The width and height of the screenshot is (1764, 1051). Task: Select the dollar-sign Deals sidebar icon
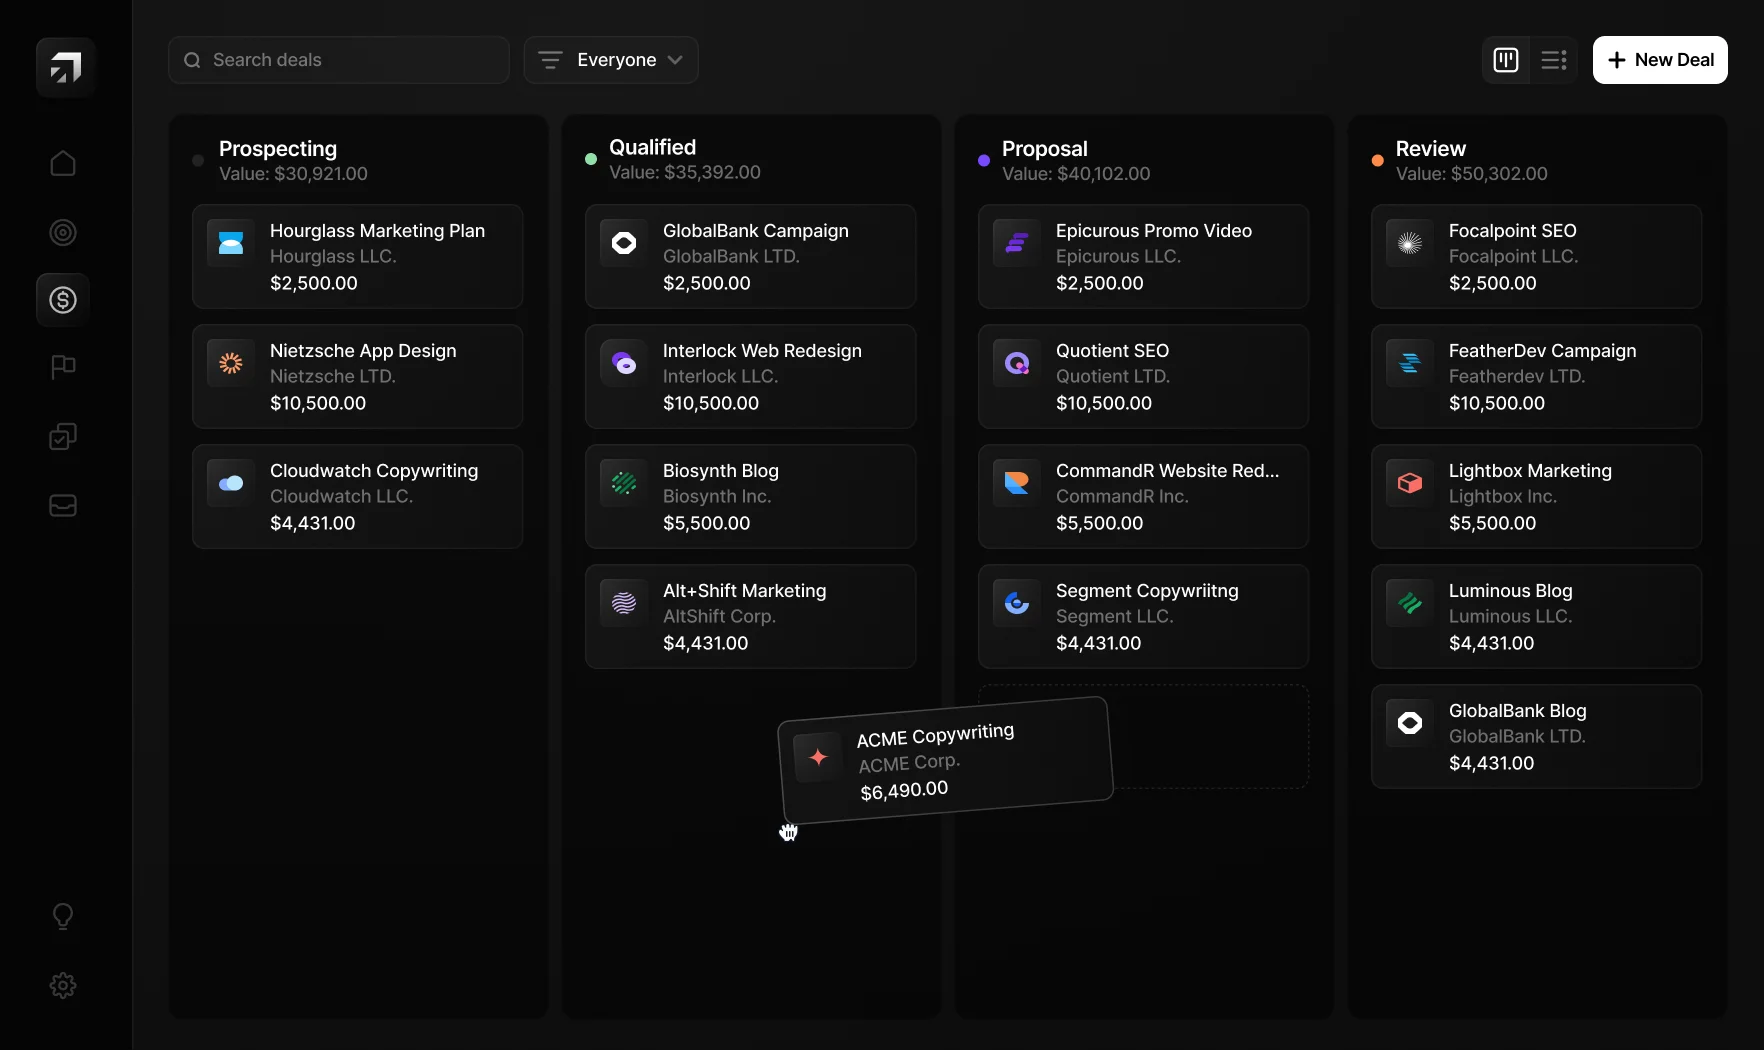click(63, 300)
